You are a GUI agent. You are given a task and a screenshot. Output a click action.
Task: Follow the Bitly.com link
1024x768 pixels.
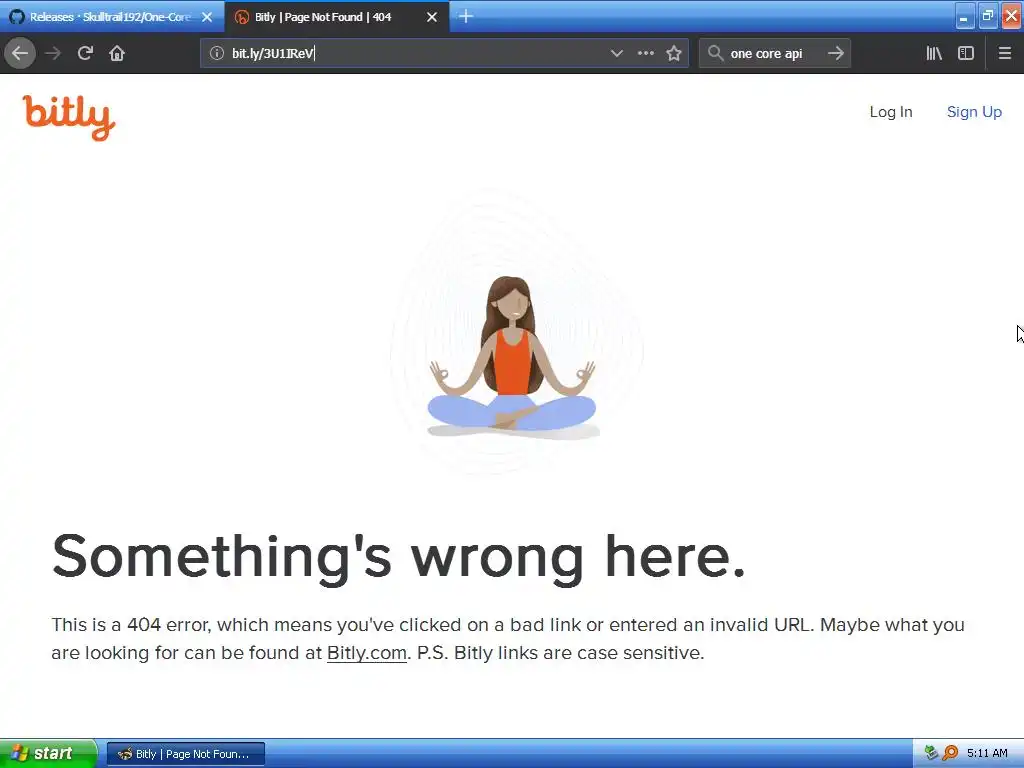tap(366, 653)
